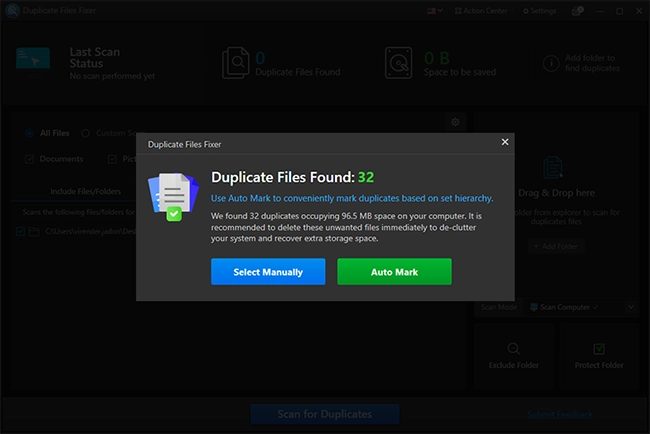The width and height of the screenshot is (650, 434).
Task: Click the Duplicate Files Fixer app logo
Action: [x=12, y=10]
